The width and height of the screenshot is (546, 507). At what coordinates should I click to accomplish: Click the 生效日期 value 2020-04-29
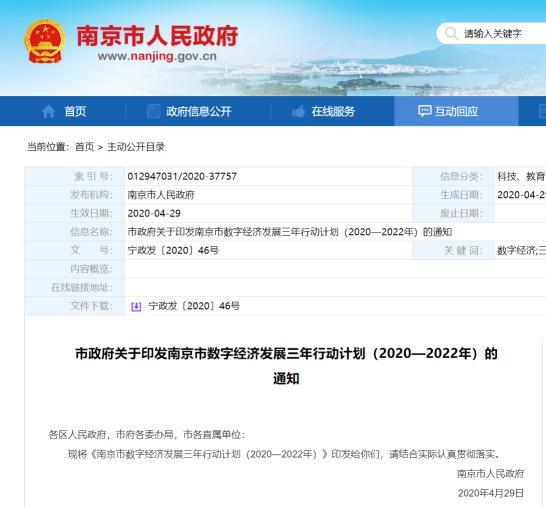coord(154,213)
